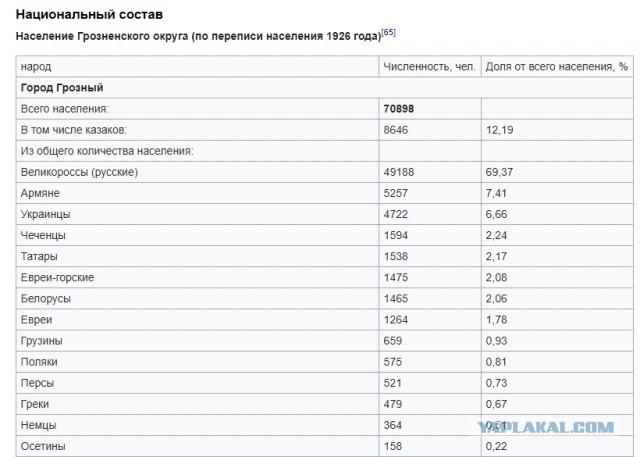Viewport: 640px width, 457px height.
Task: Click the percentage 7,41
Action: (496, 193)
